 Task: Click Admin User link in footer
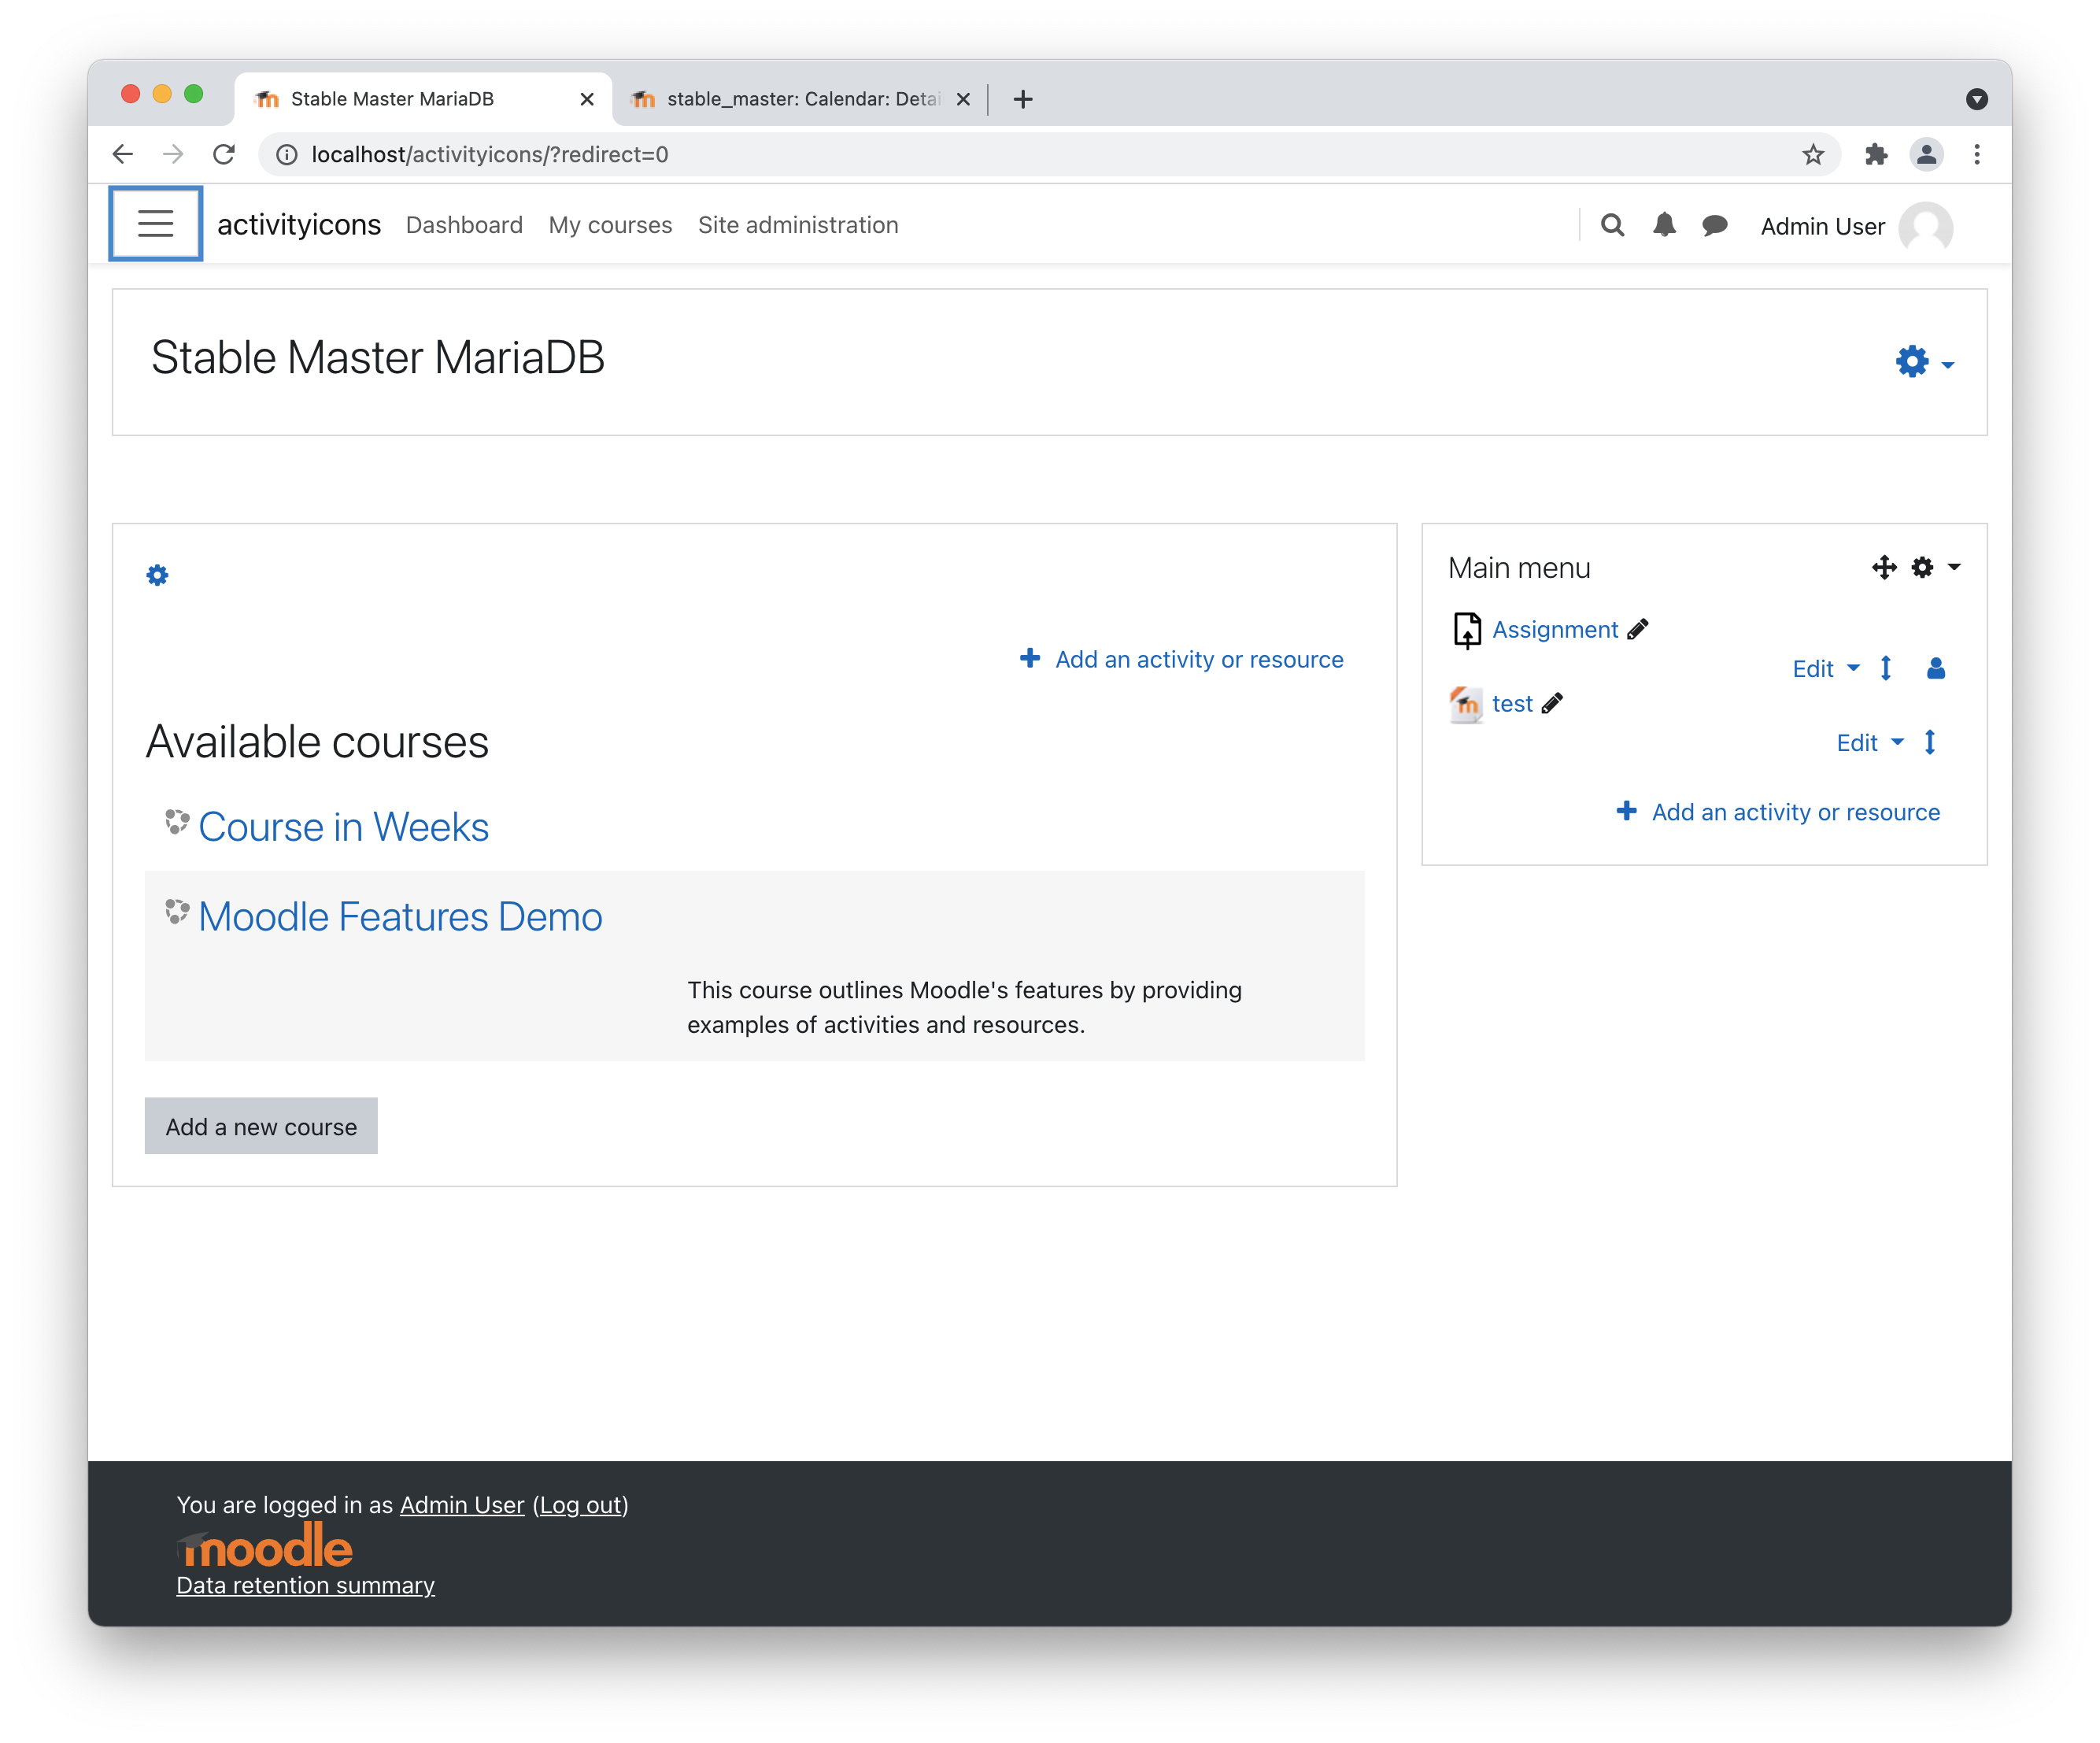coord(462,1505)
